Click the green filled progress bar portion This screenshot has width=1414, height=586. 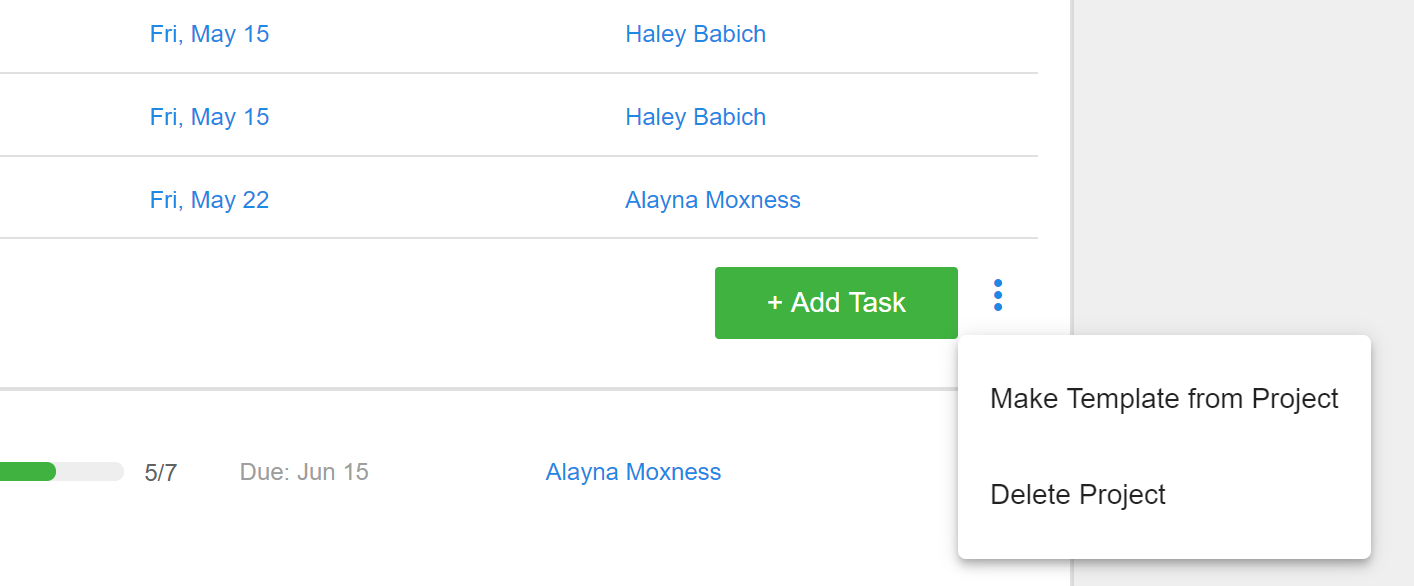[x=27, y=472]
